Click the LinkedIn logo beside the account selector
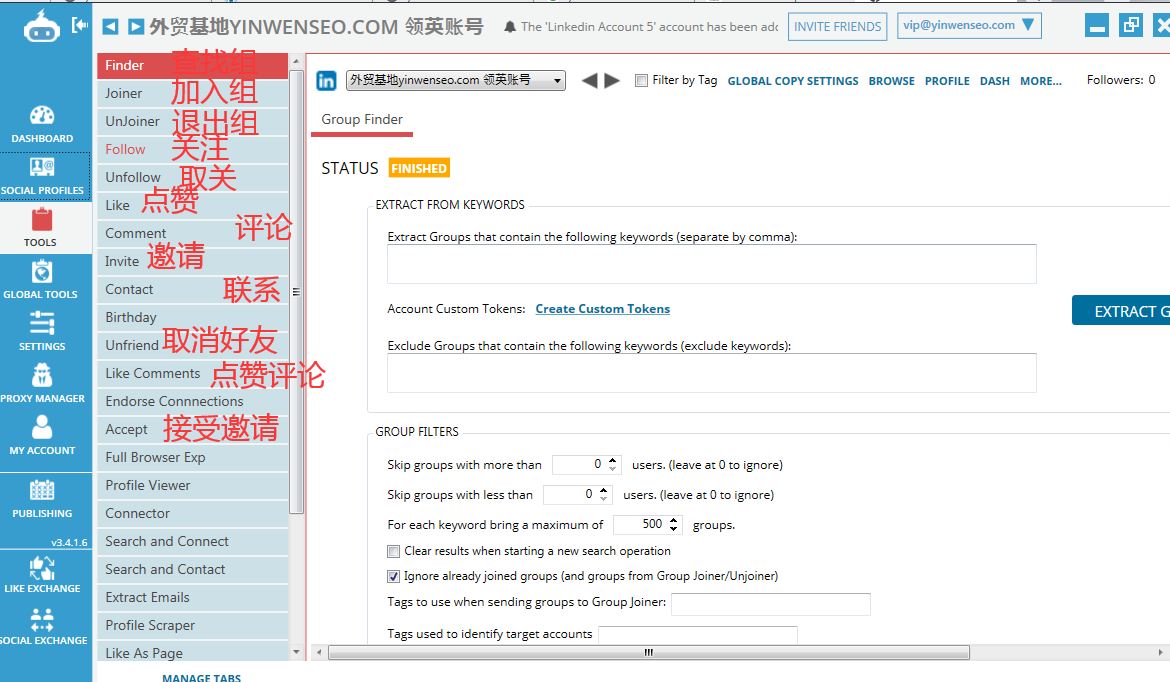Screen dimensions: 1170x682 pos(325,80)
